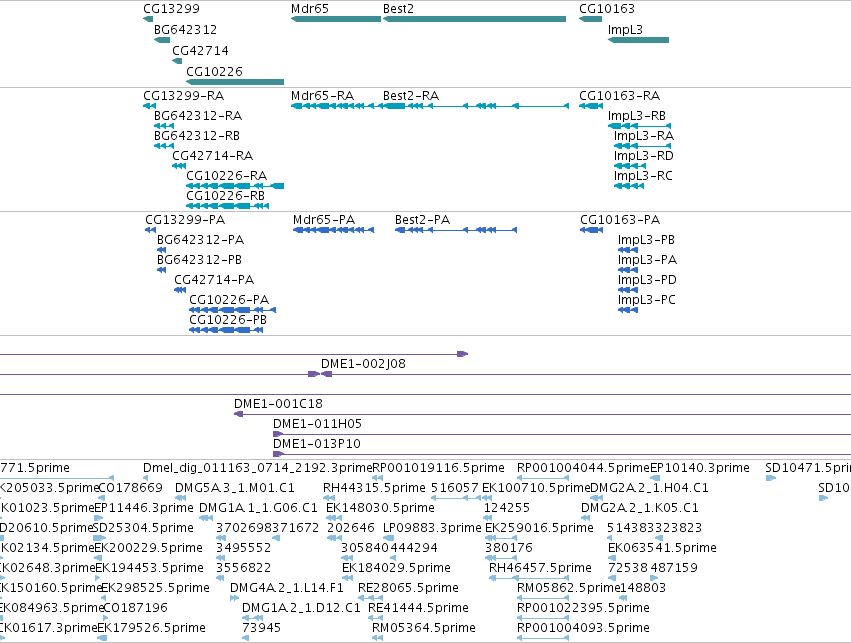Viewport: 851px width, 643px height.
Task: Click transcript CG10226-RB label
Action: [x=225, y=196]
